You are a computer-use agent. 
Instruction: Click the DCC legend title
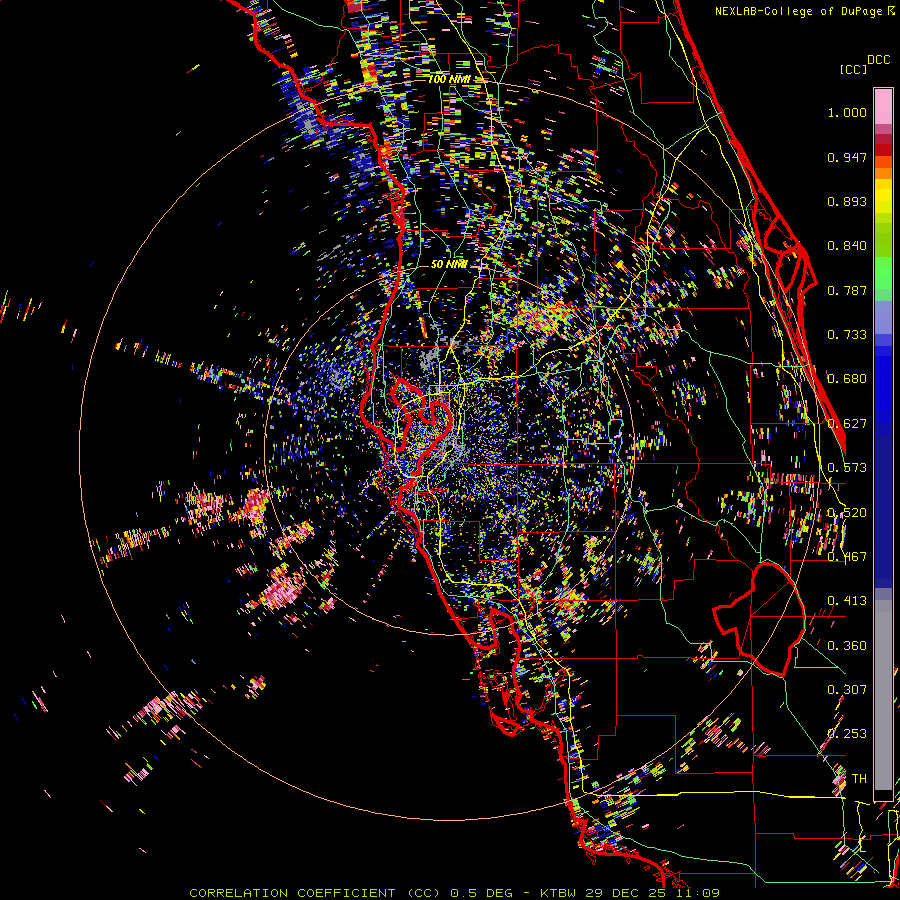879,60
